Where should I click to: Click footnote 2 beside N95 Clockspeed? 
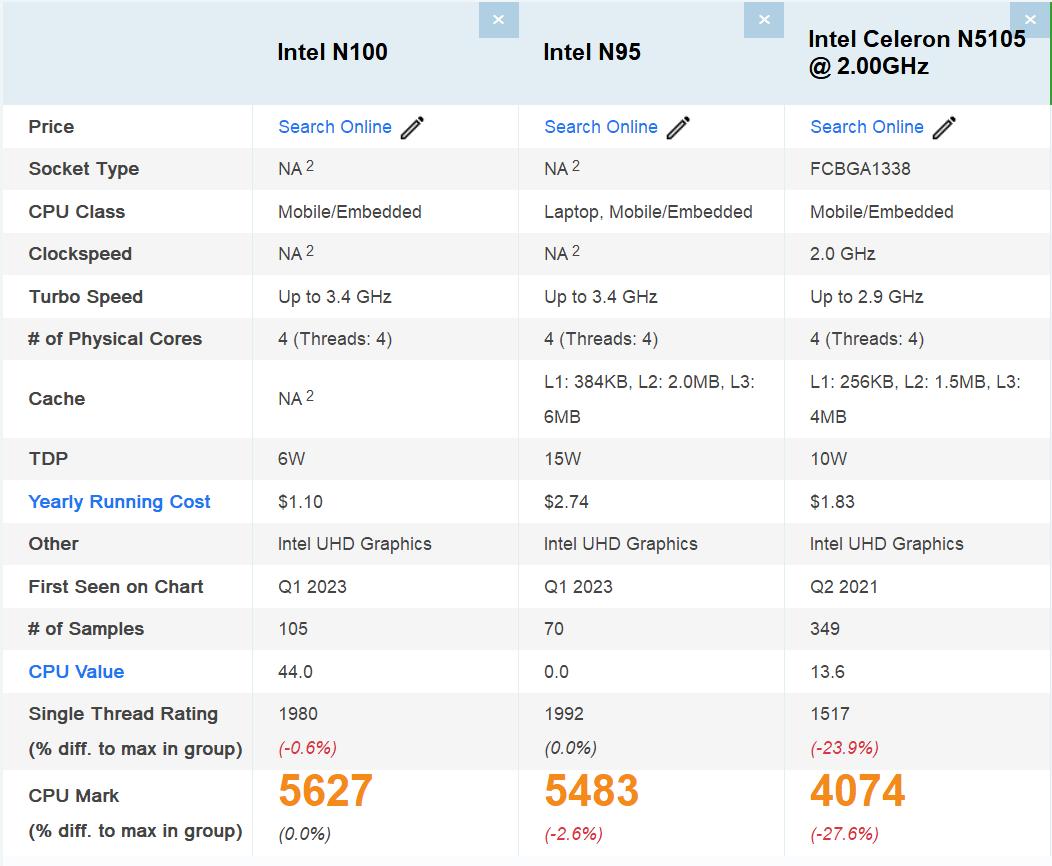[x=577, y=250]
